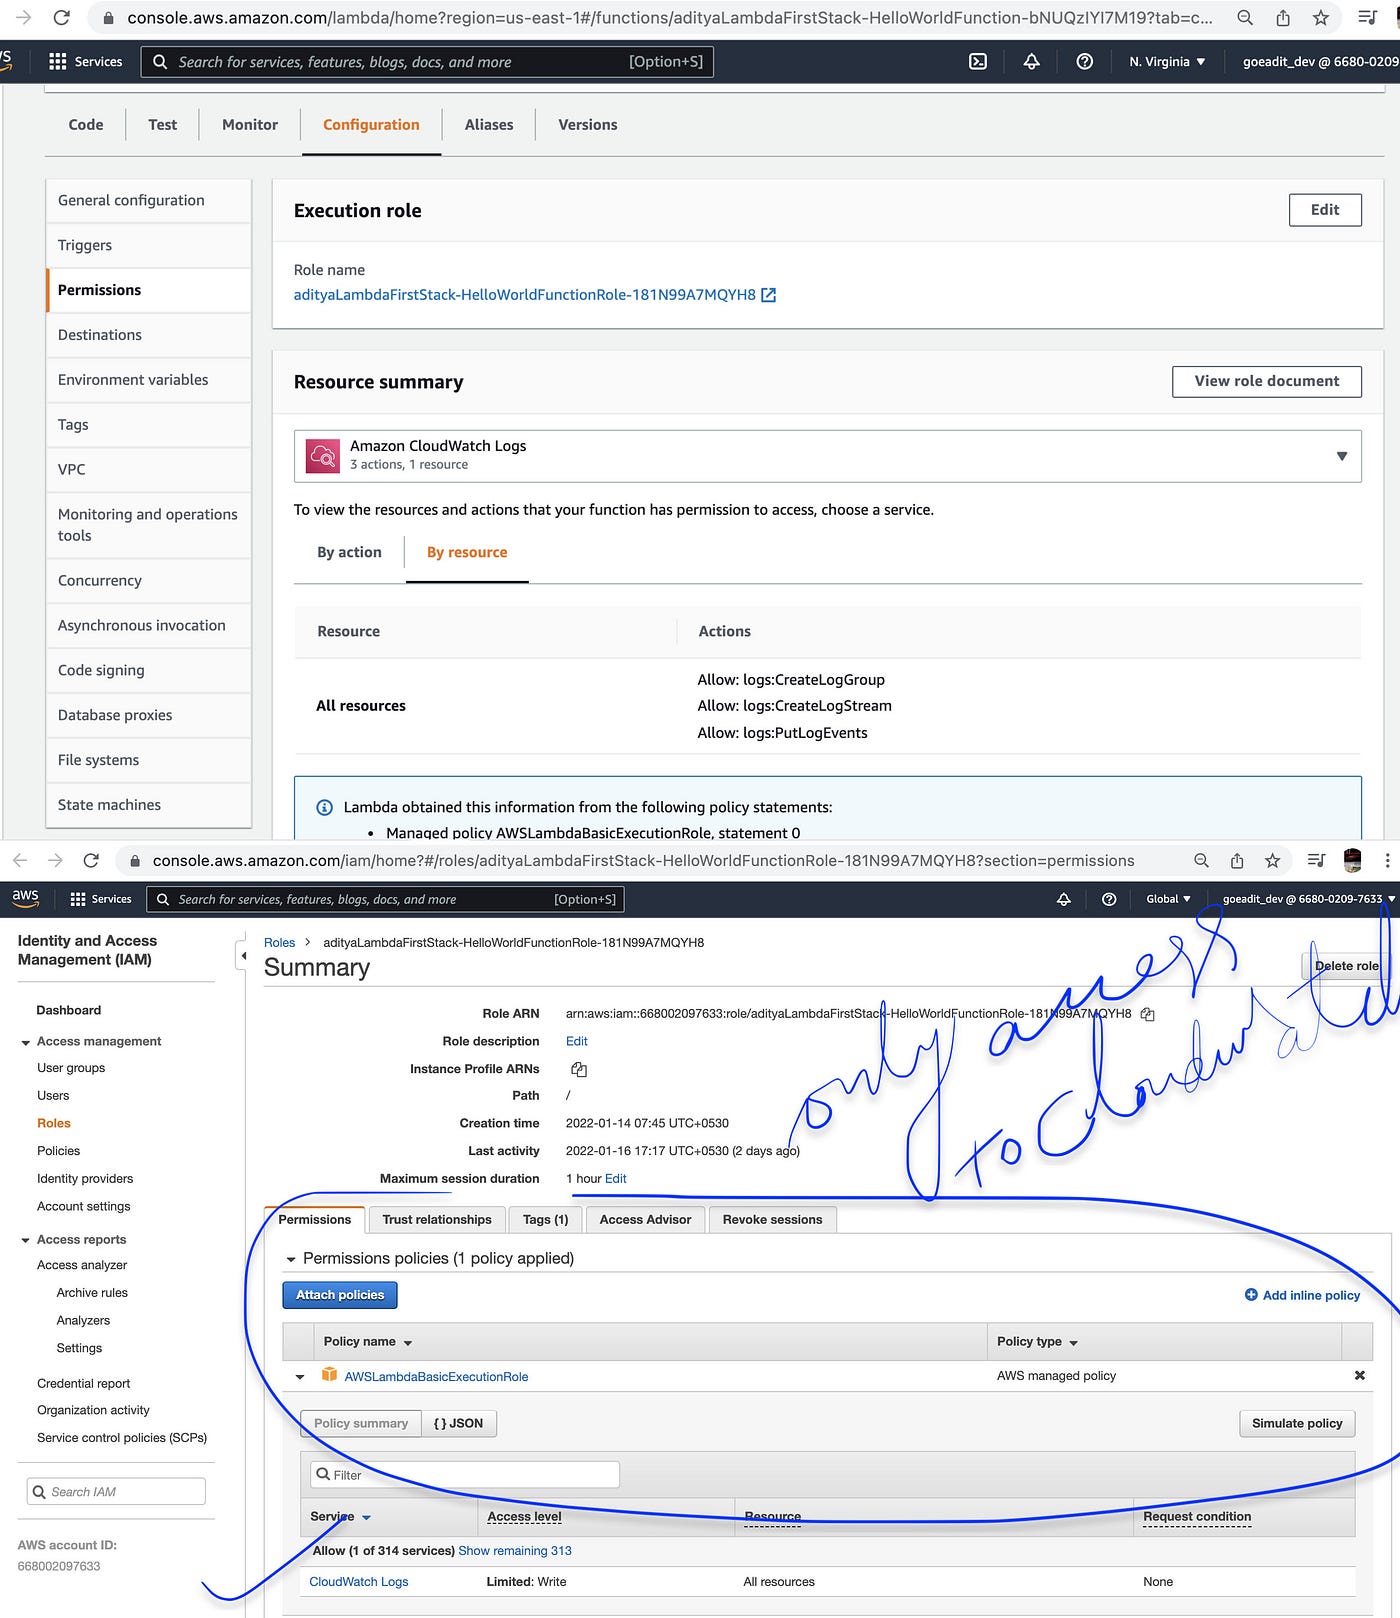Viewport: 1400px width, 1618px height.
Task: Open Services grid in IAM console header
Action: (x=78, y=899)
